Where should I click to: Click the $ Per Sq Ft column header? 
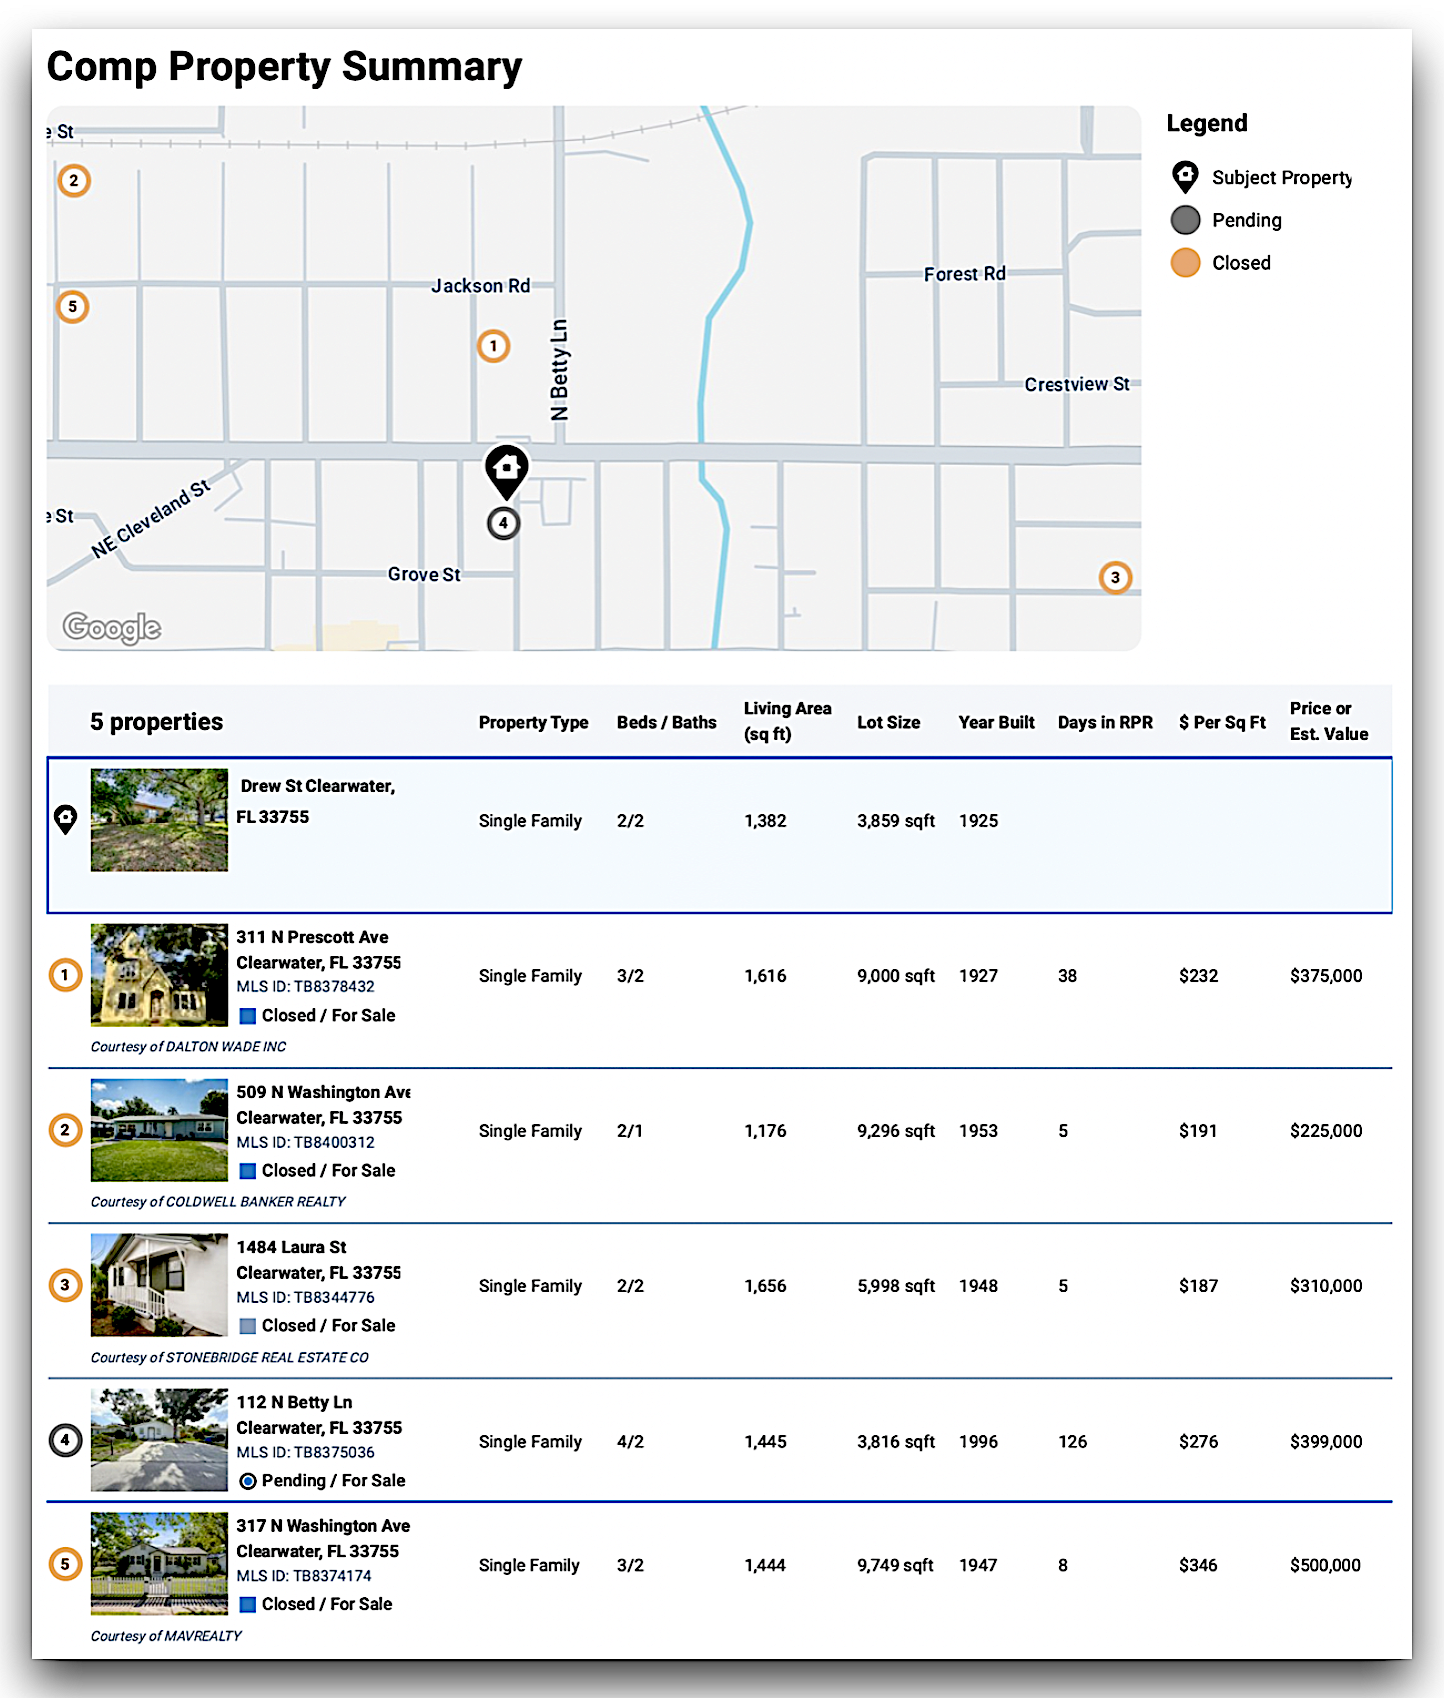pos(1222,722)
